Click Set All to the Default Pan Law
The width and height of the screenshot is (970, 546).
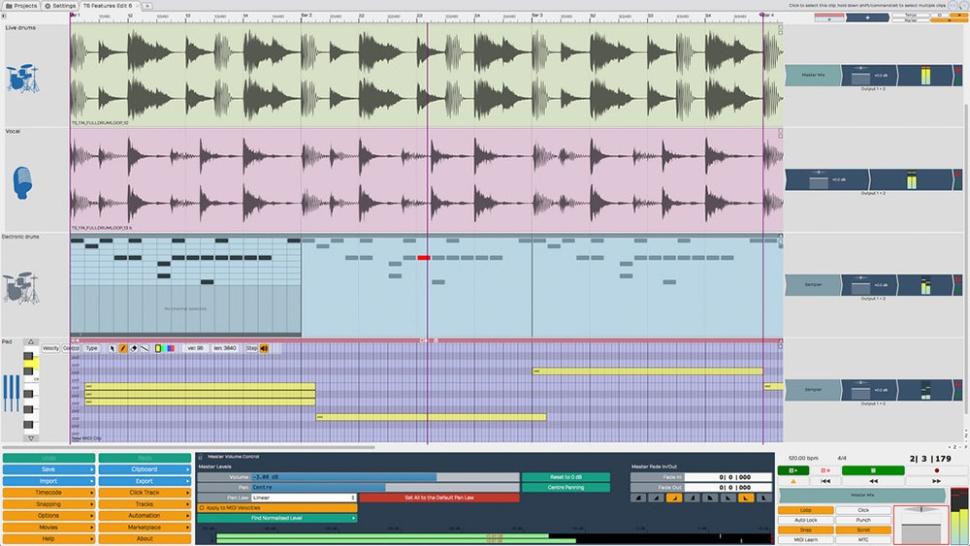[x=439, y=497]
